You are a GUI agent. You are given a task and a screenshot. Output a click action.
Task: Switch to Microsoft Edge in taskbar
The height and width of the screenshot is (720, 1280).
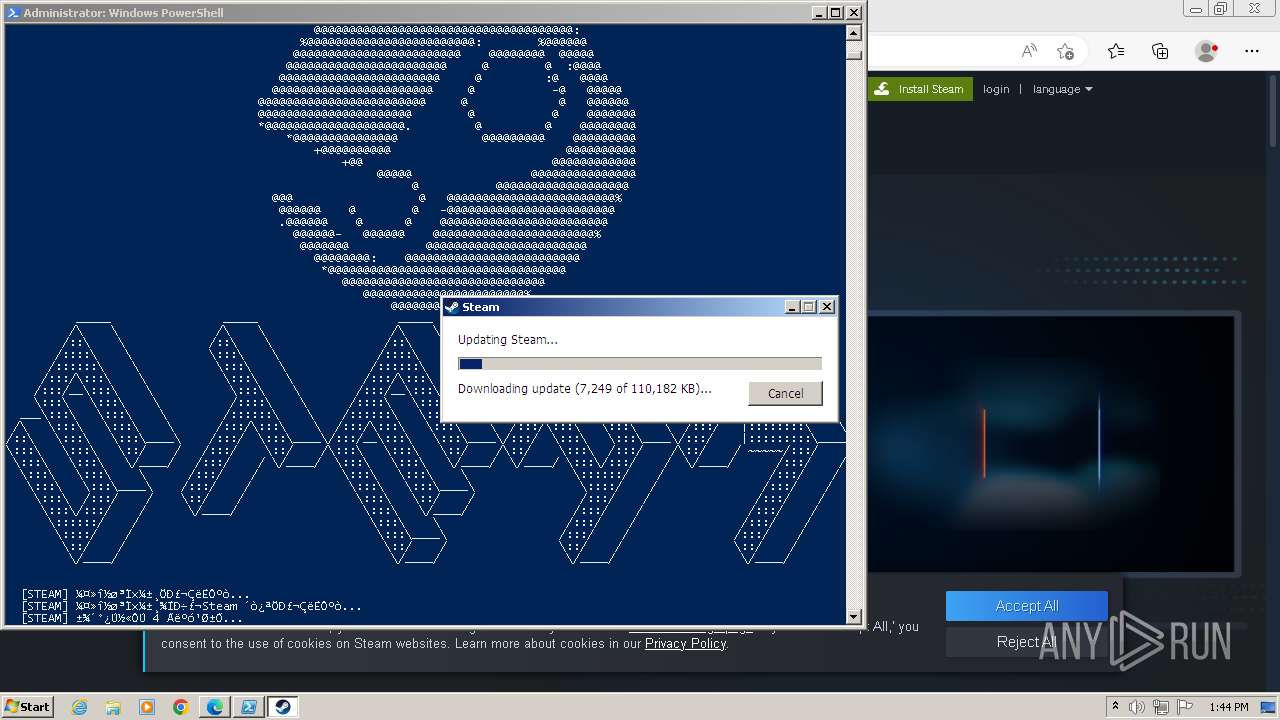(215, 707)
